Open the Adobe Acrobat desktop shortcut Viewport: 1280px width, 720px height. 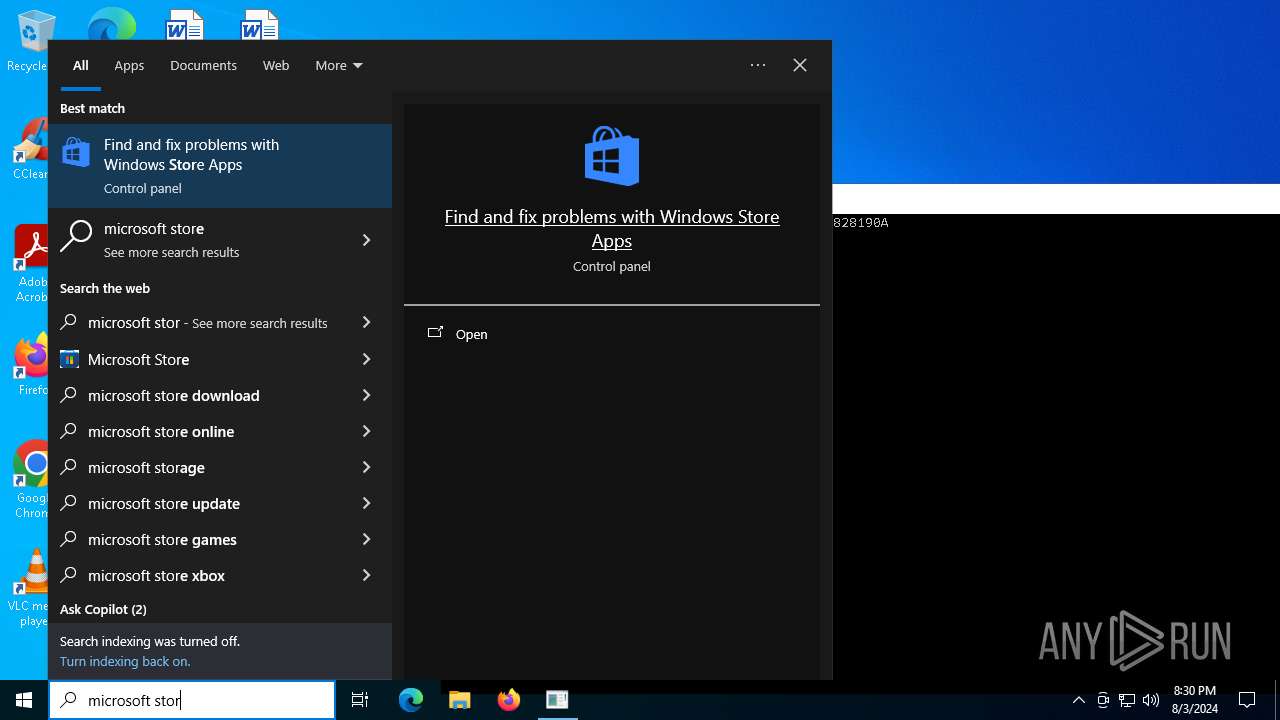pos(32,264)
